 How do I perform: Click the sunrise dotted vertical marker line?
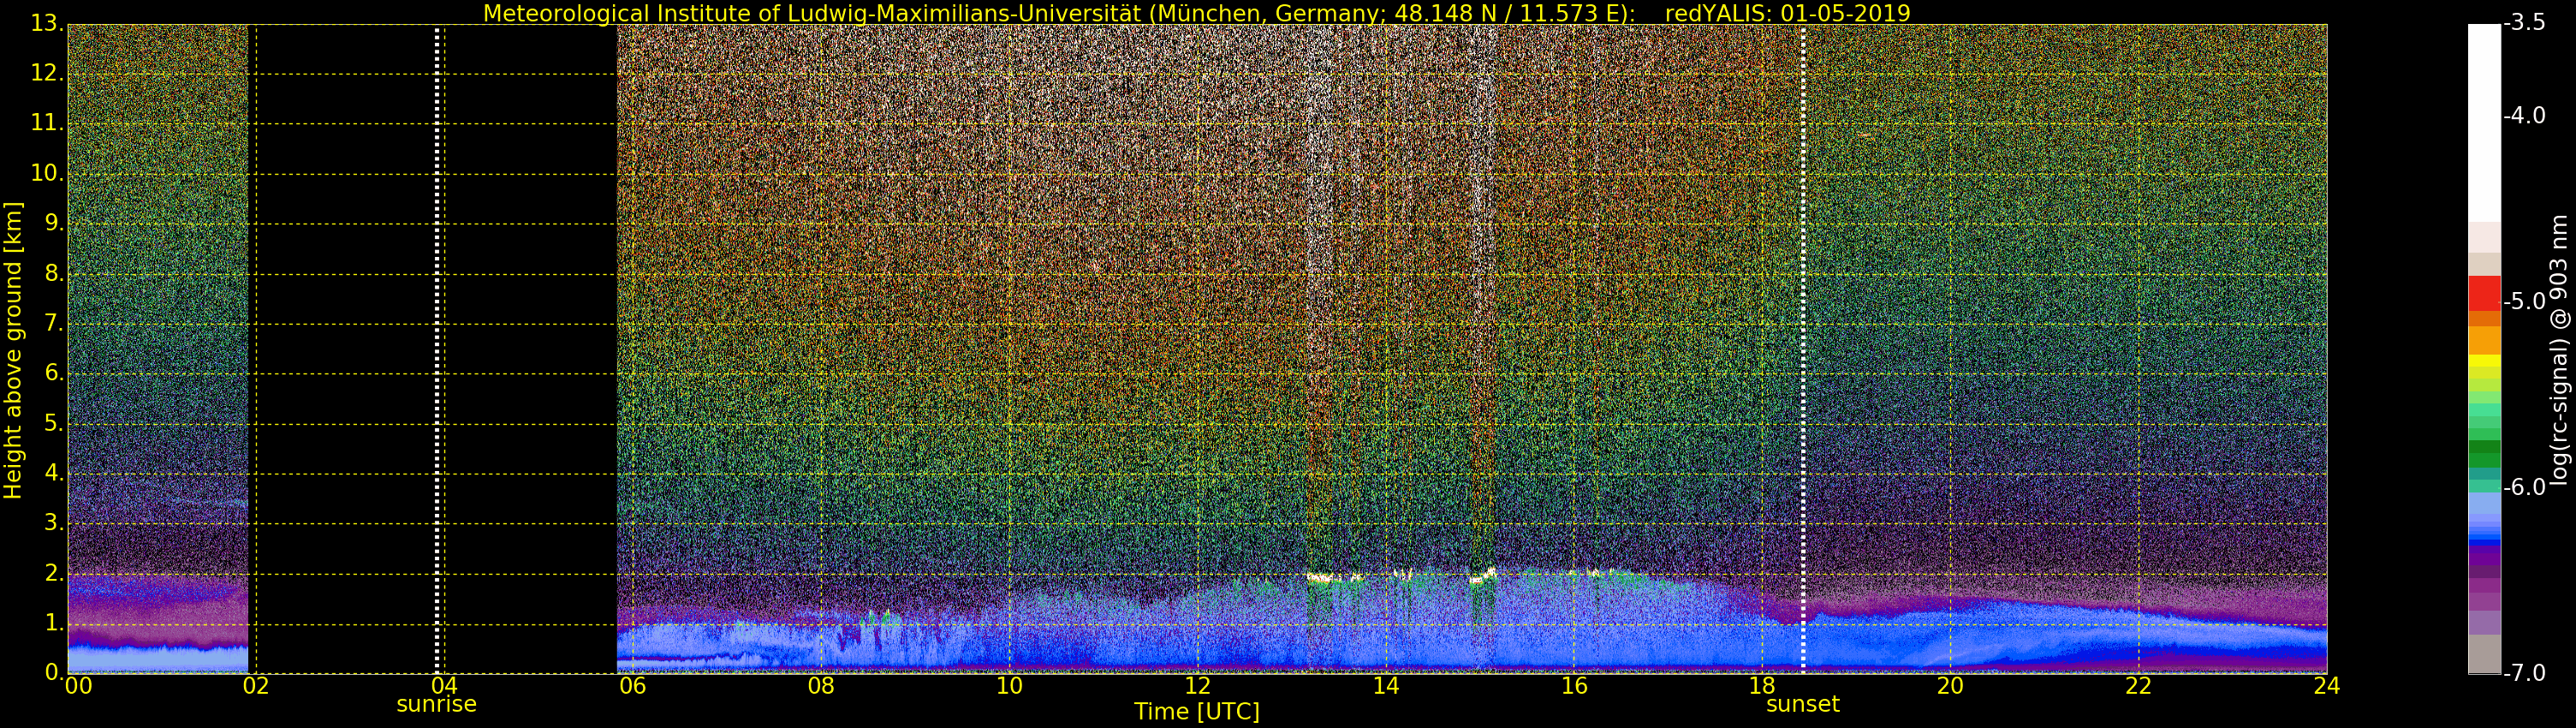[x=438, y=349]
